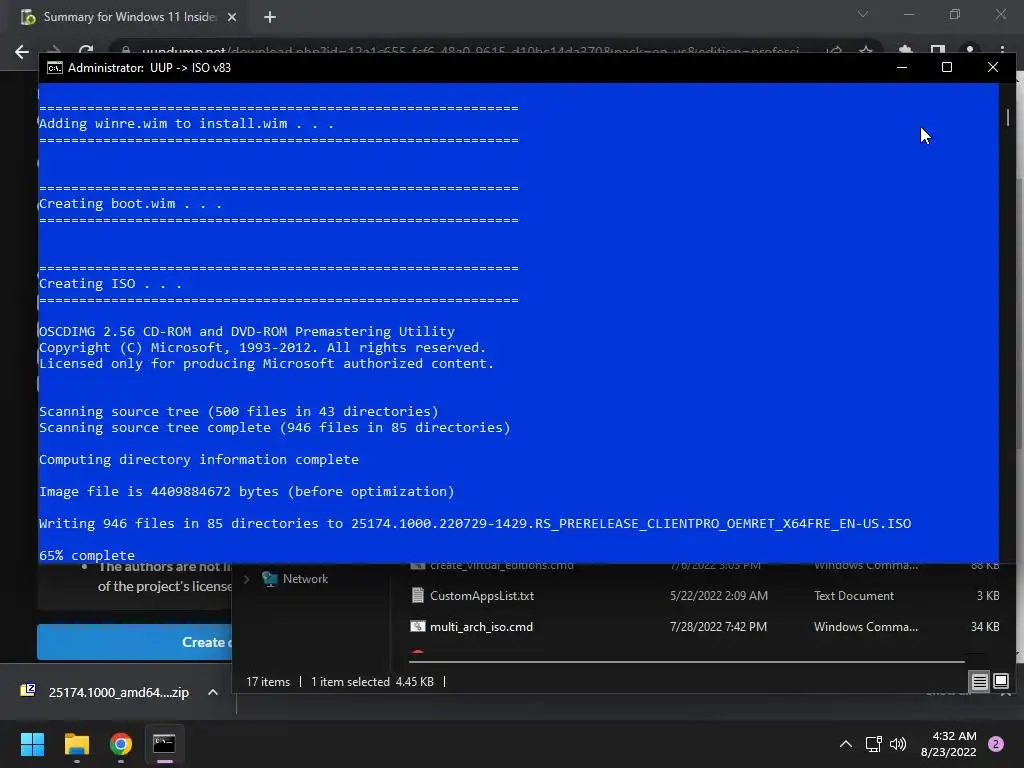Reload the current Chrome page
The image size is (1024, 768).
point(86,50)
